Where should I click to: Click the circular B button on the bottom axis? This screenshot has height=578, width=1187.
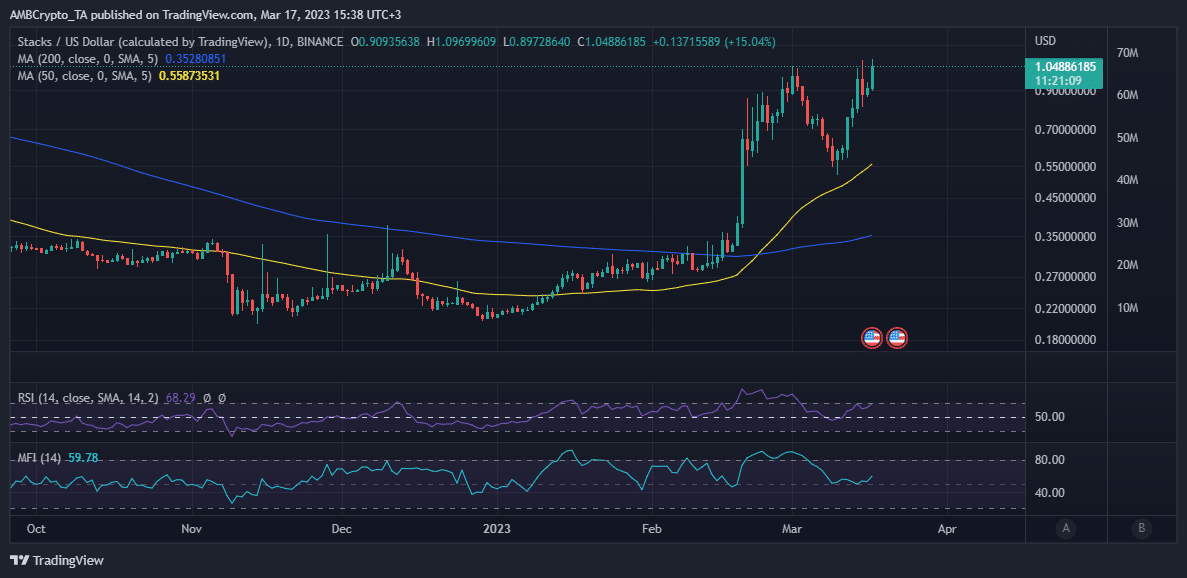pos(1141,529)
